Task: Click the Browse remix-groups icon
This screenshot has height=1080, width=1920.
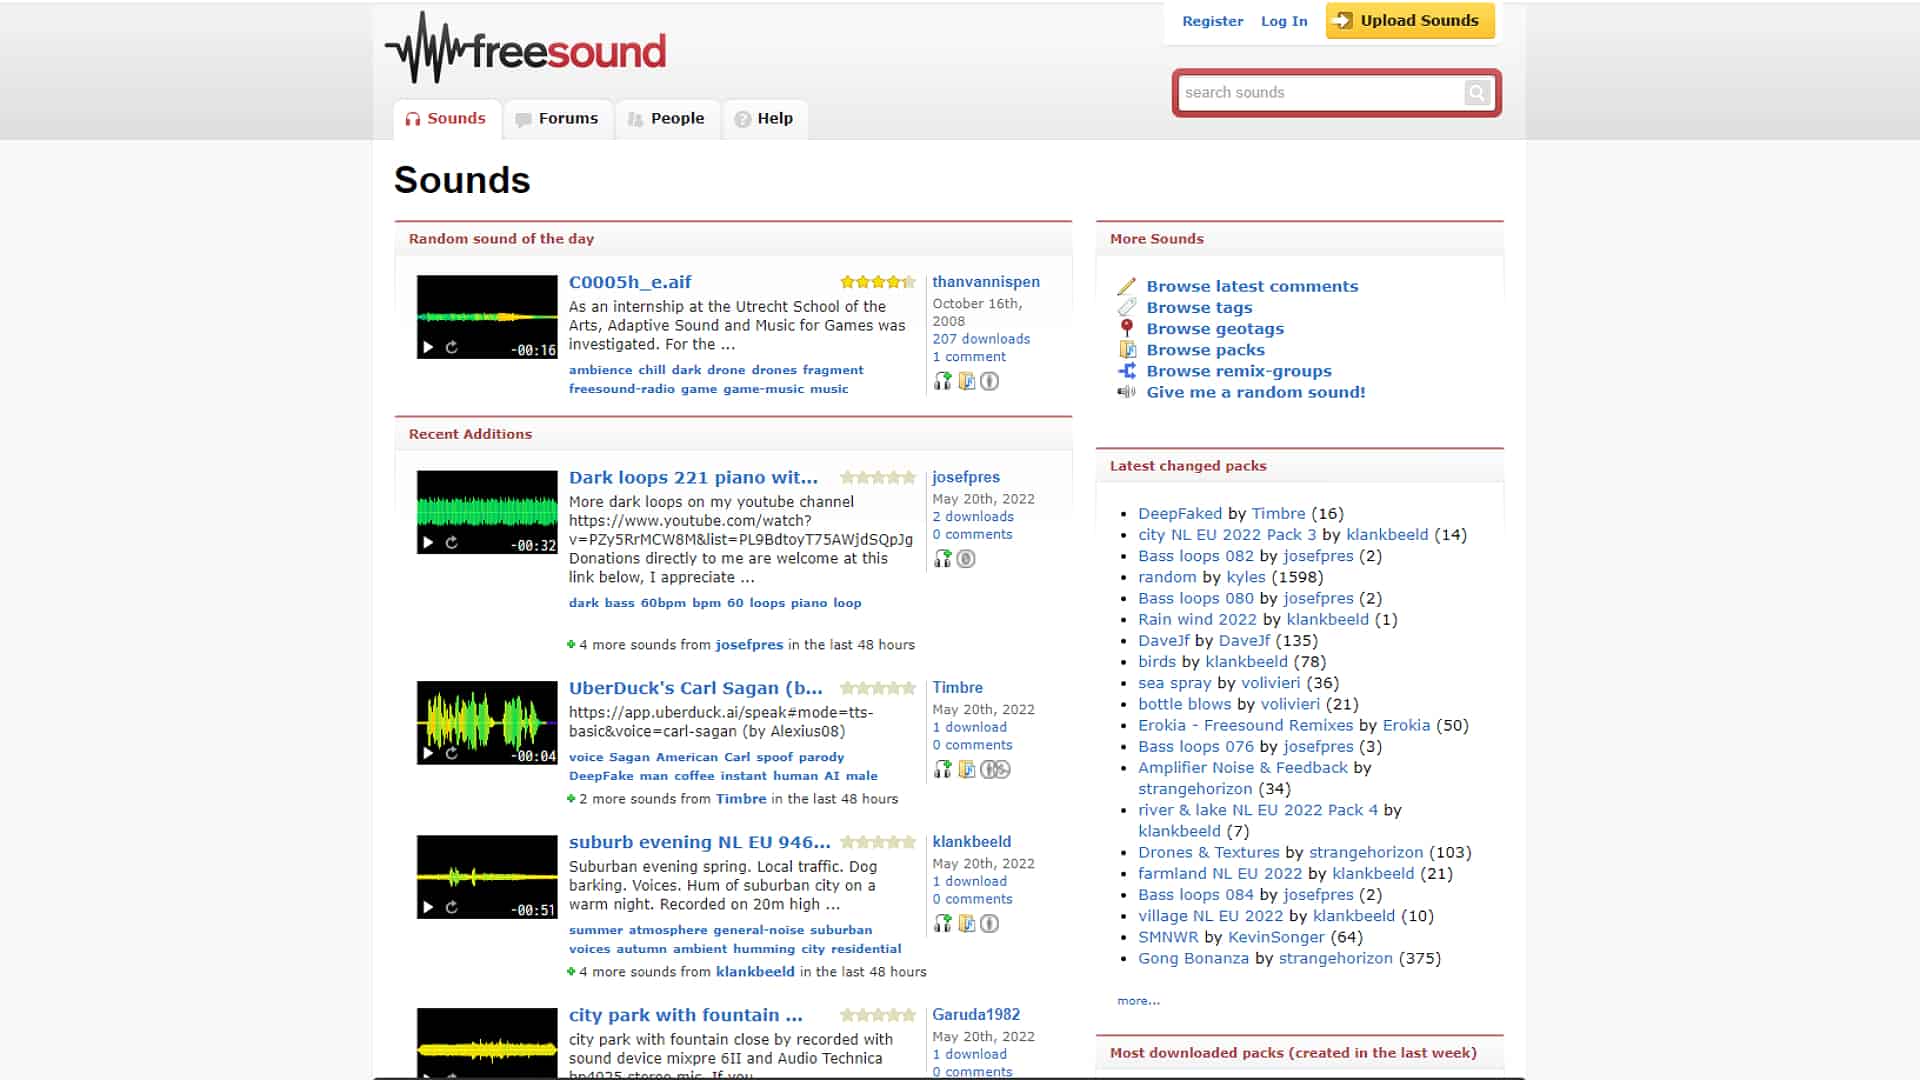Action: [x=1127, y=371]
